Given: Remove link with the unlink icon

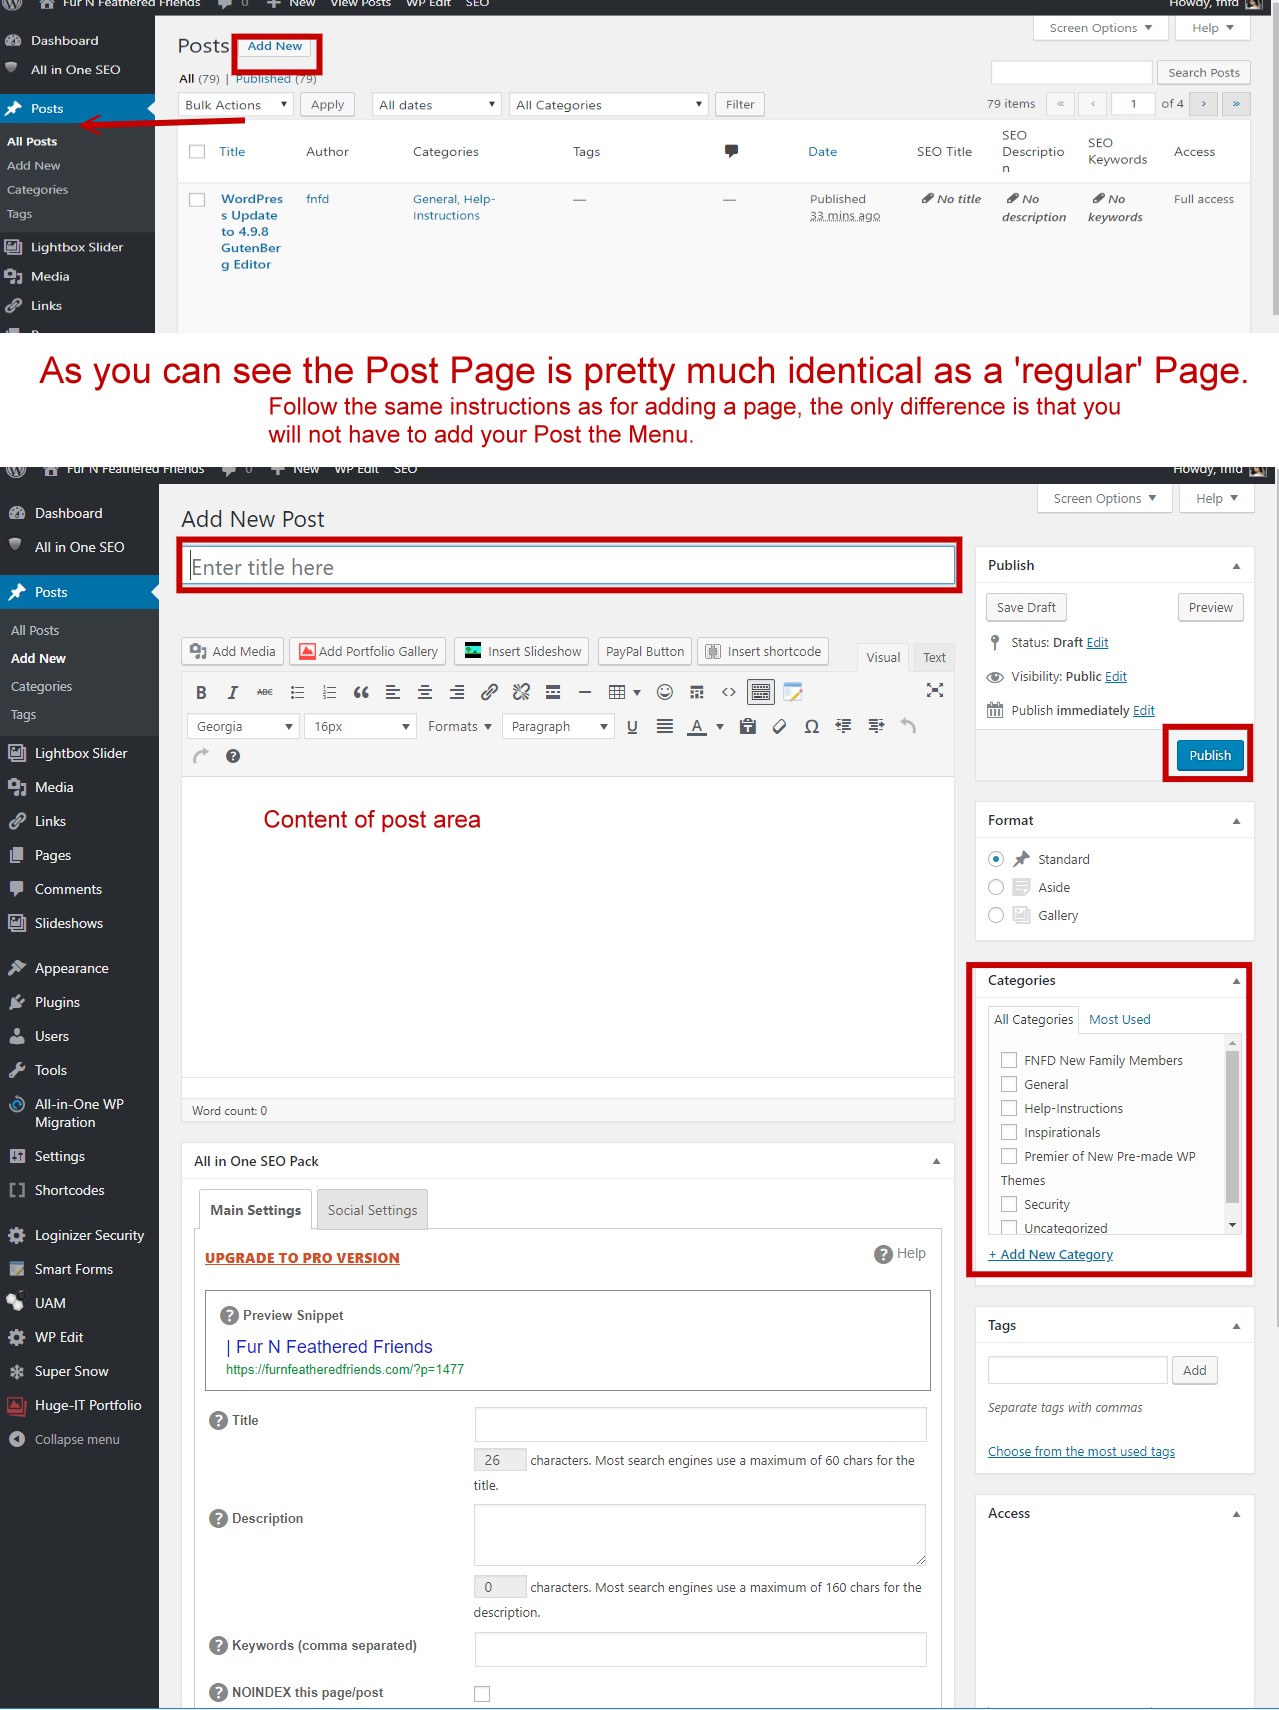Looking at the screenshot, I should point(521,692).
